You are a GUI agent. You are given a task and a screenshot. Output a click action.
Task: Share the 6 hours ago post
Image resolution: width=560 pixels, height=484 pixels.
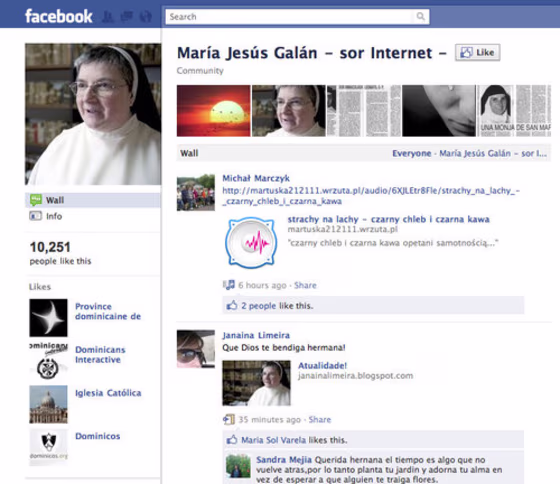(305, 285)
